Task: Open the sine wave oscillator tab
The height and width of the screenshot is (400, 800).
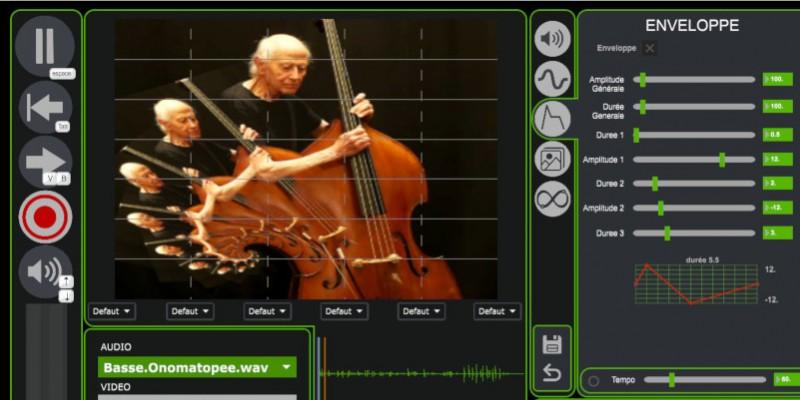Action: (x=552, y=78)
